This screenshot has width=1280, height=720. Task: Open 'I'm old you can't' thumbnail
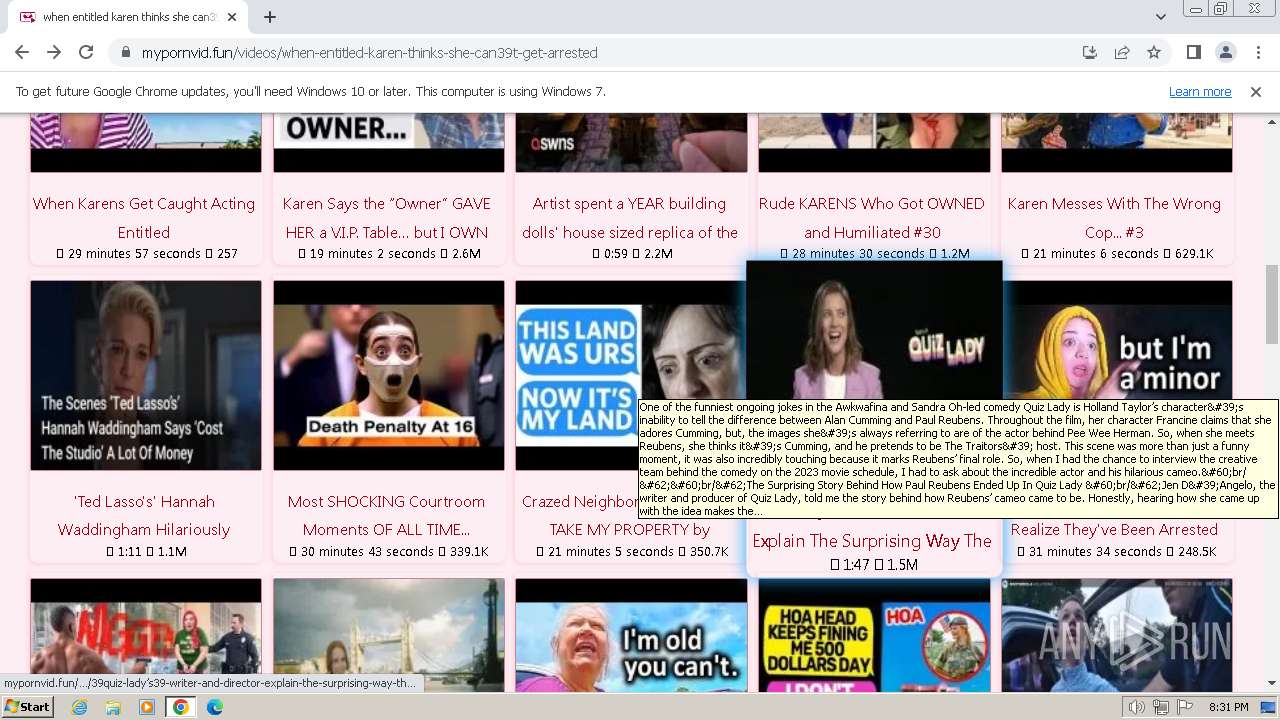[x=631, y=635]
